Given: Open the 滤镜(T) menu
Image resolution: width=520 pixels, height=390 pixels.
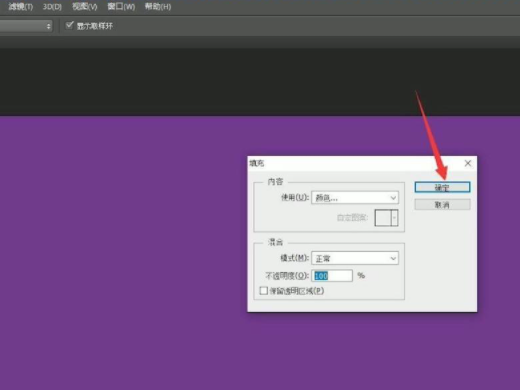Looking at the screenshot, I should pos(20,7).
